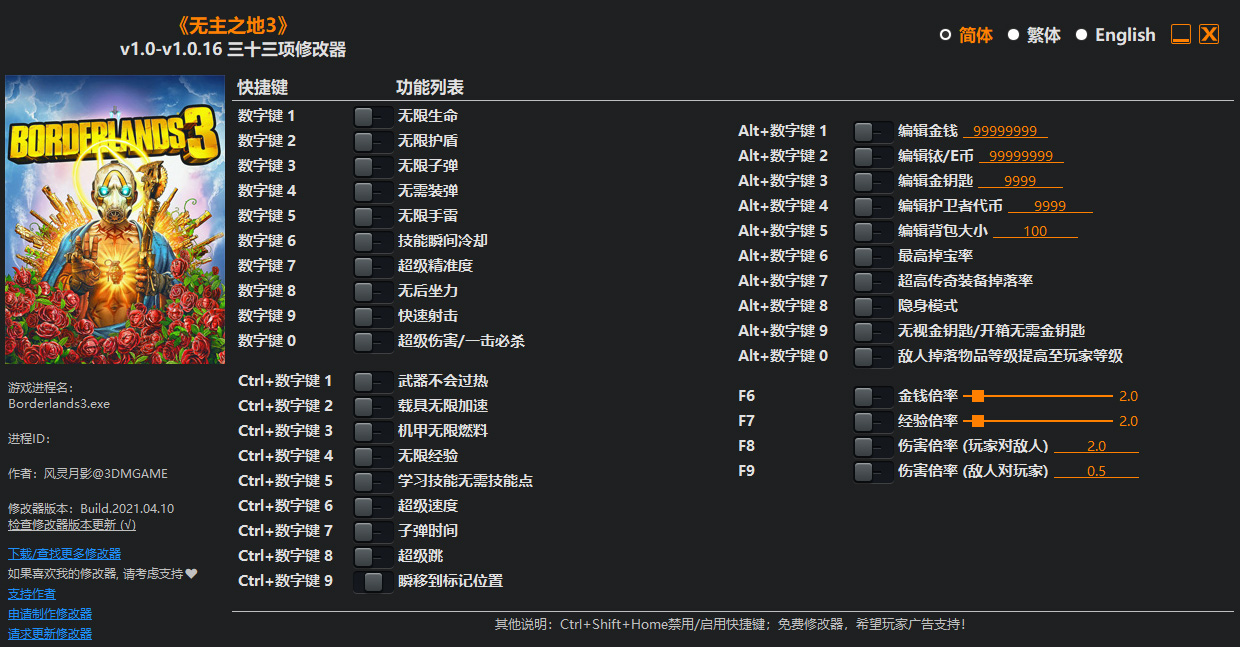Toggle 敌人掉落物品等级提高 switch
The image size is (1240, 647).
coord(873,357)
